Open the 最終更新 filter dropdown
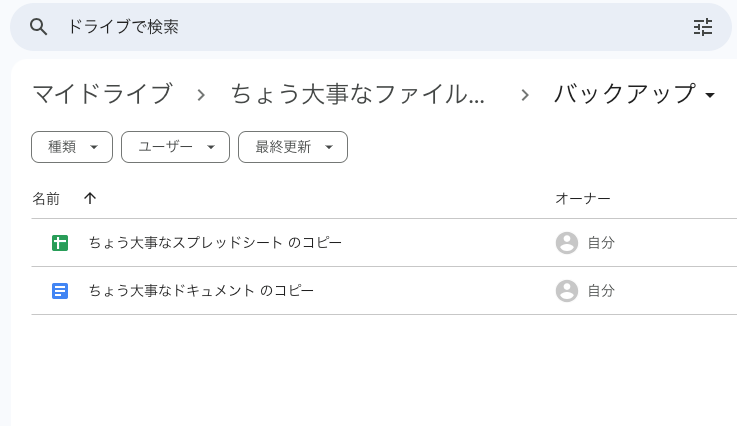The width and height of the screenshot is (737, 426). pyautogui.click(x=292, y=147)
